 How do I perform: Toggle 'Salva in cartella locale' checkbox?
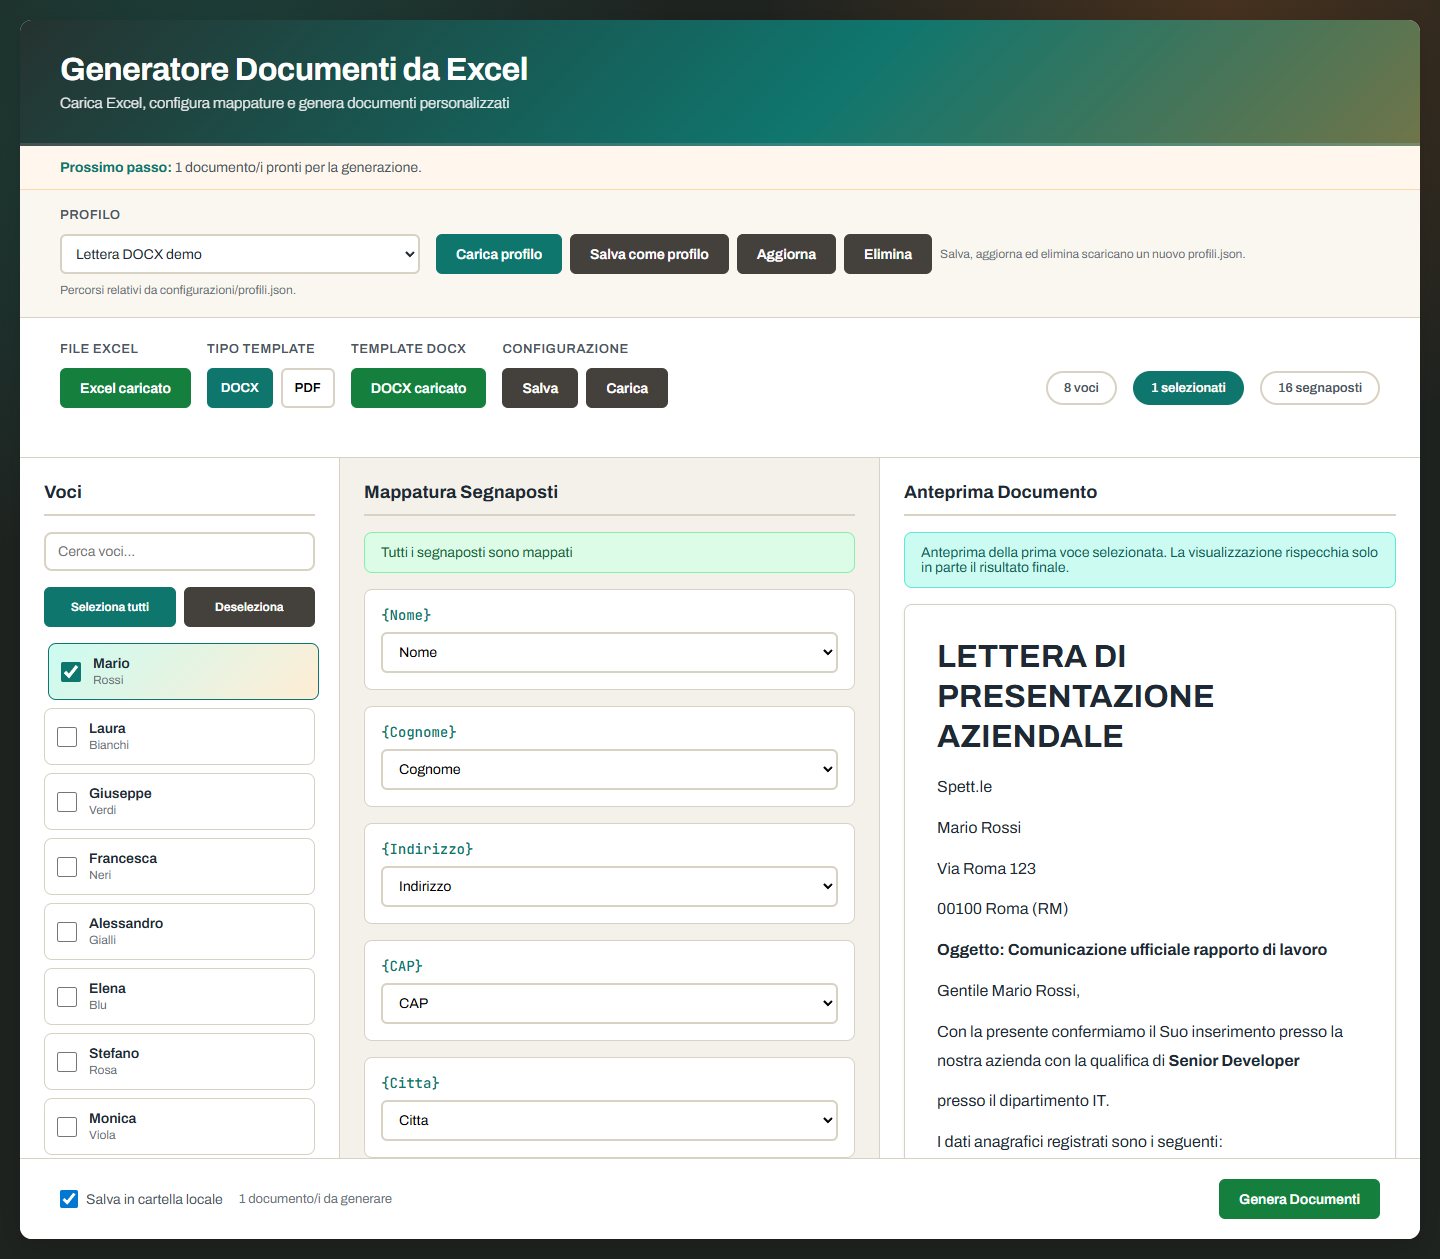pyautogui.click(x=69, y=1199)
